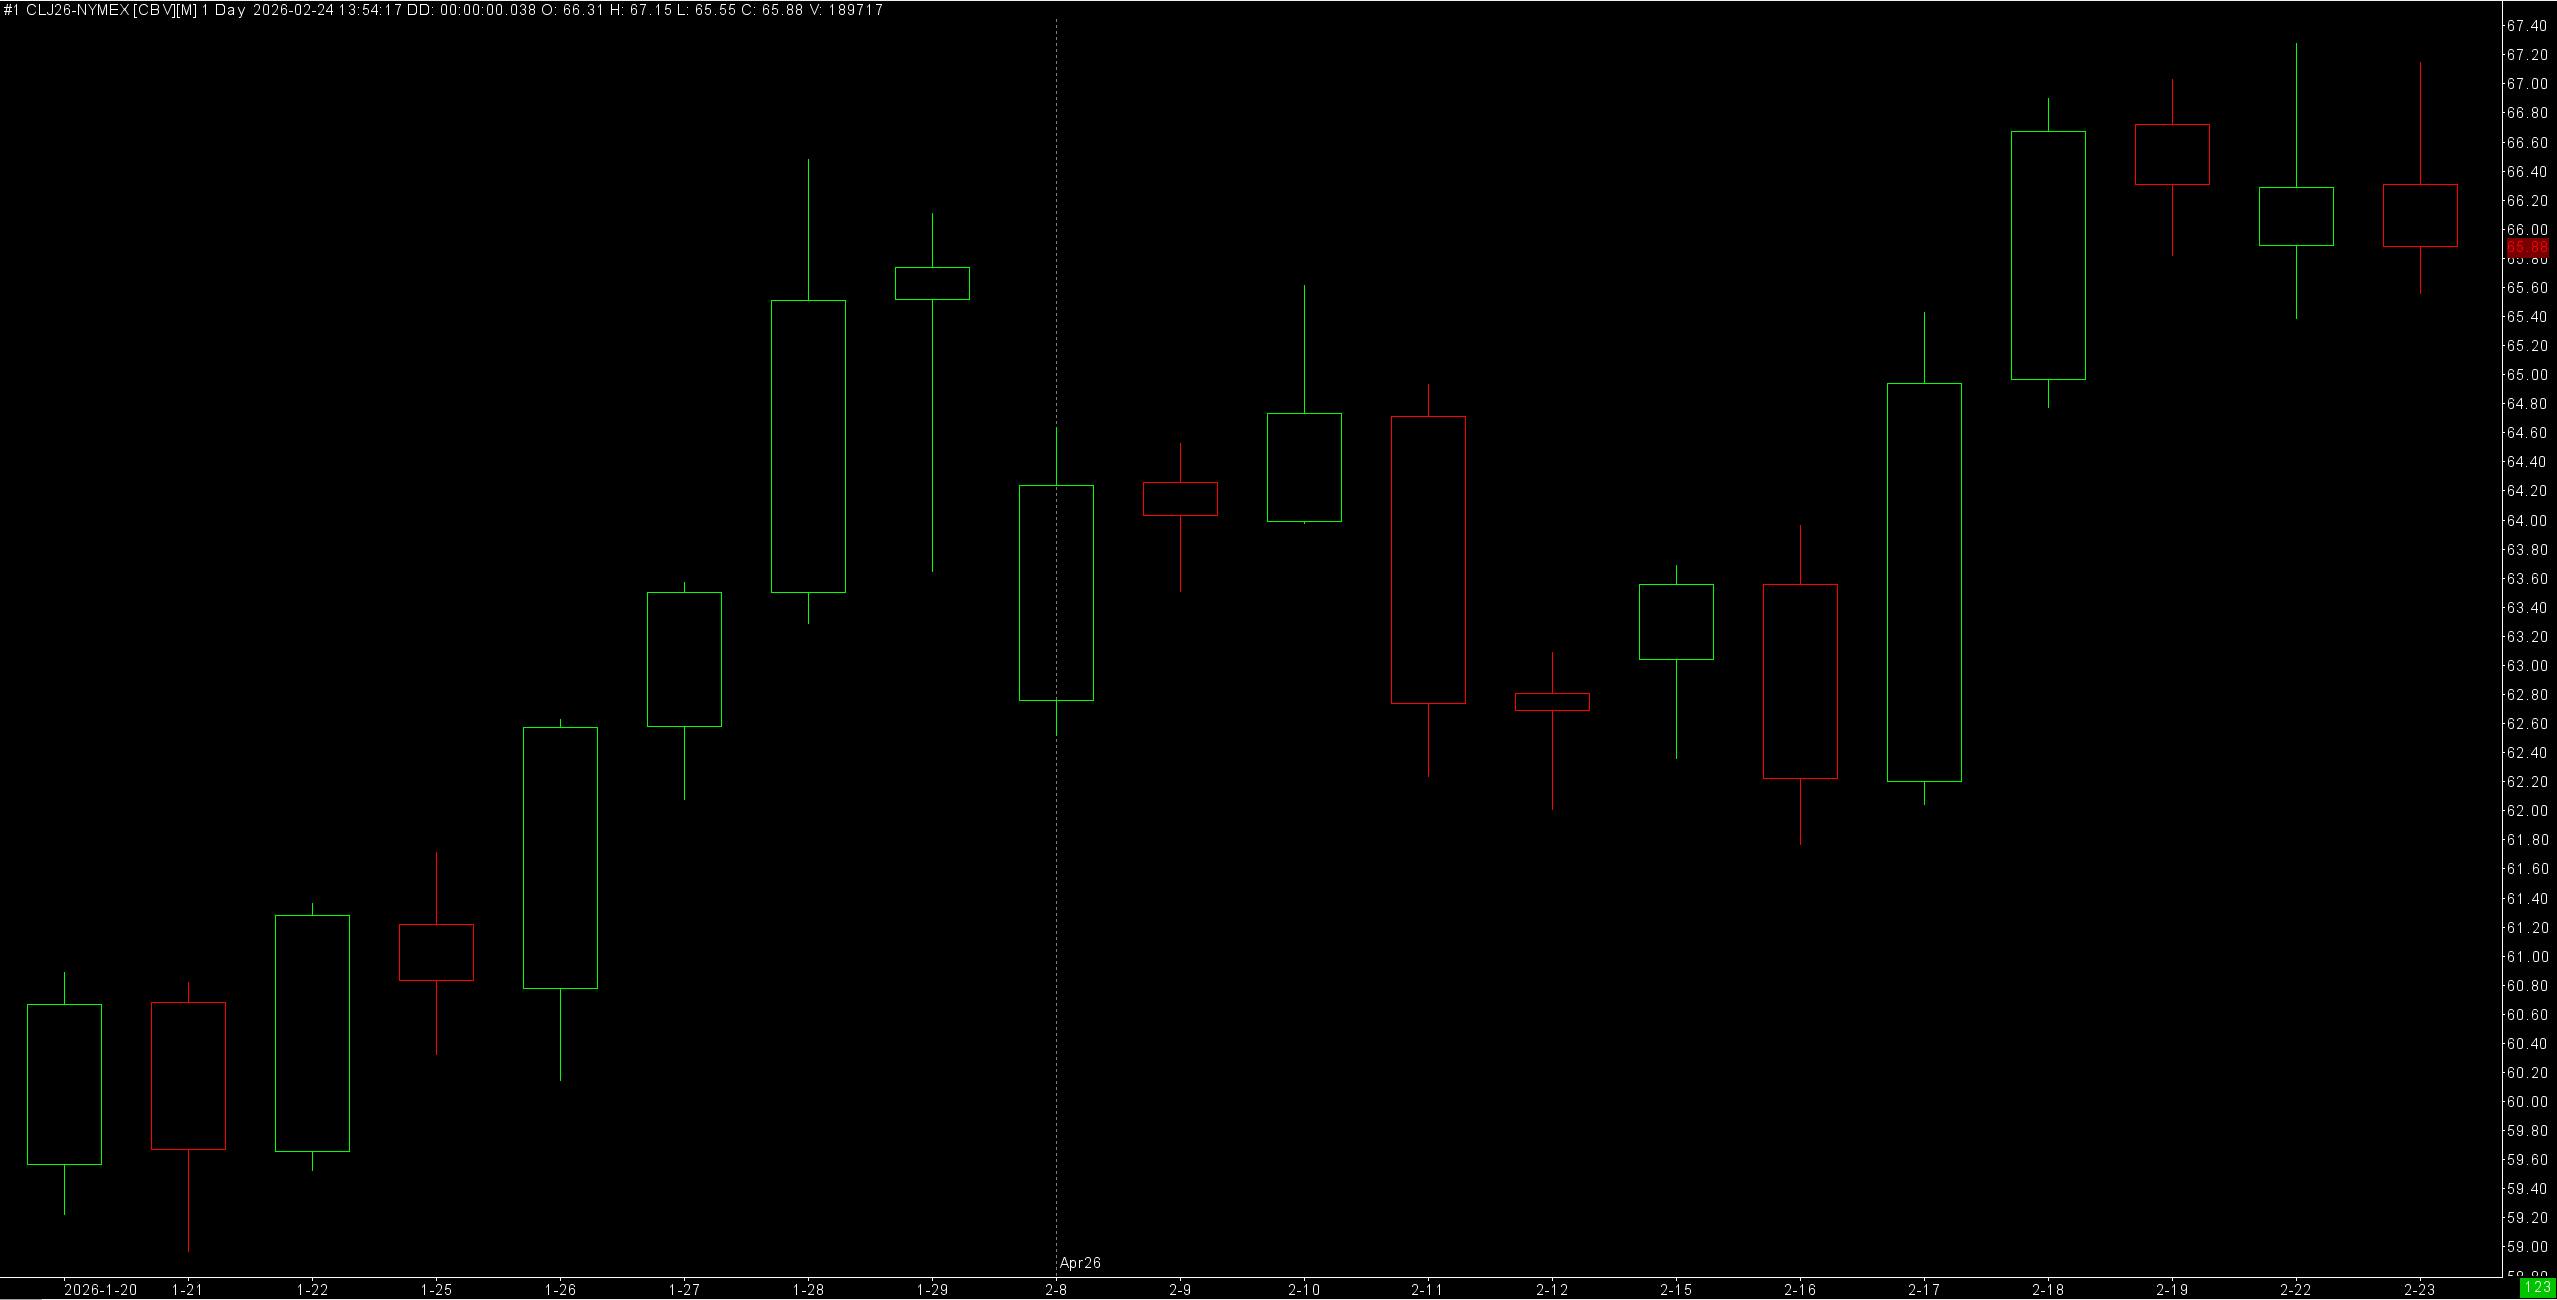Viewport: 2557px width, 1300px height.
Task: Click the green 123 box at bottom-right
Action: point(2537,1288)
